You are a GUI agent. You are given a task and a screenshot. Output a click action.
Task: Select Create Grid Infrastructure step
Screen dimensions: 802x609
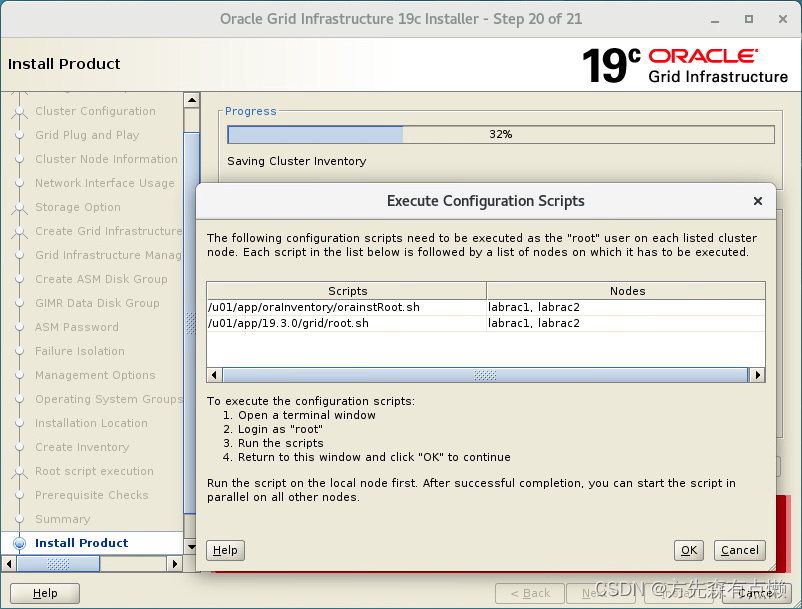click(x=108, y=231)
